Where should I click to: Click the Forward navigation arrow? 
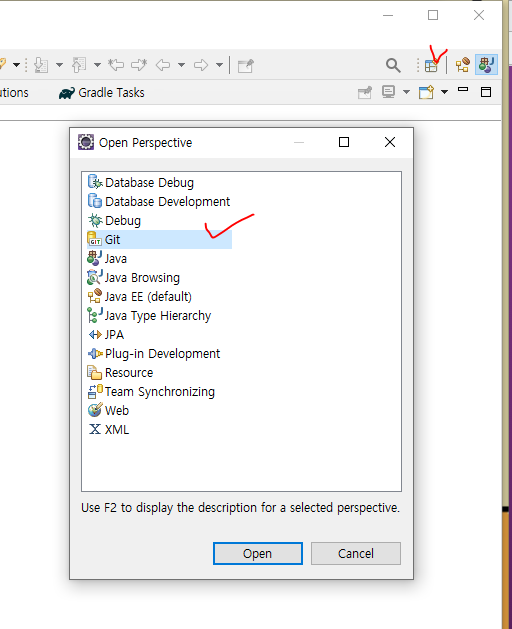click(x=201, y=65)
